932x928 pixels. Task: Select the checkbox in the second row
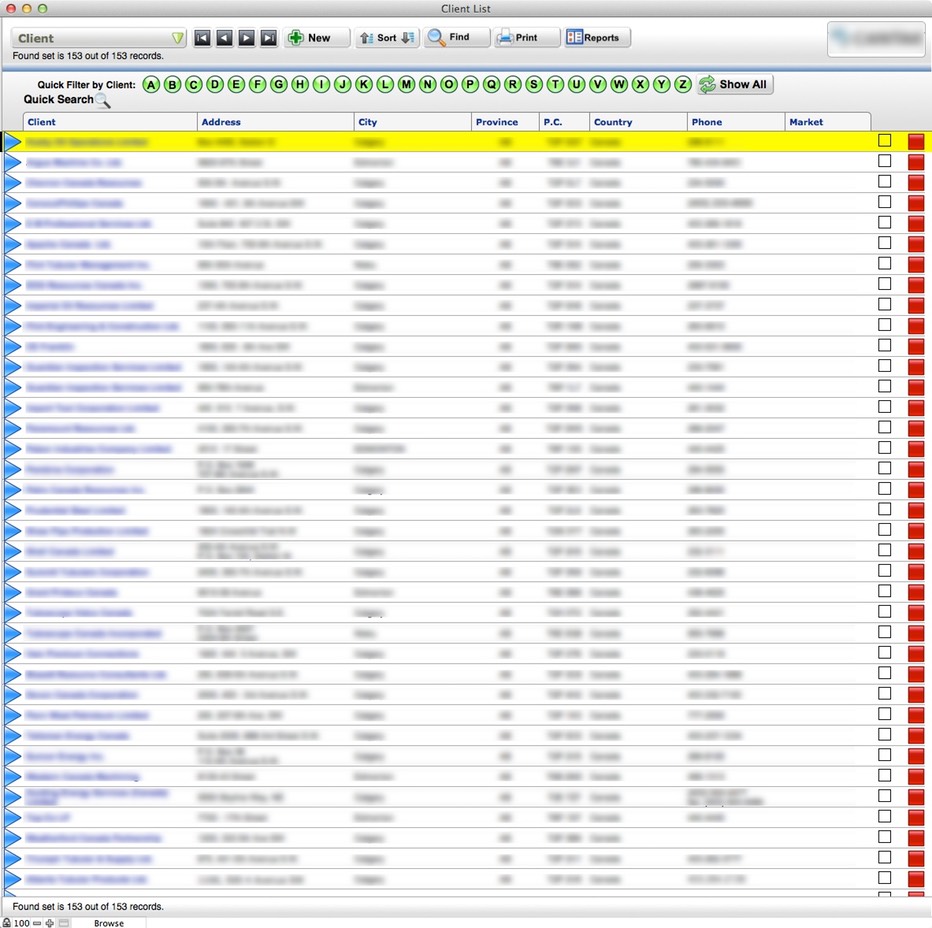[x=884, y=161]
